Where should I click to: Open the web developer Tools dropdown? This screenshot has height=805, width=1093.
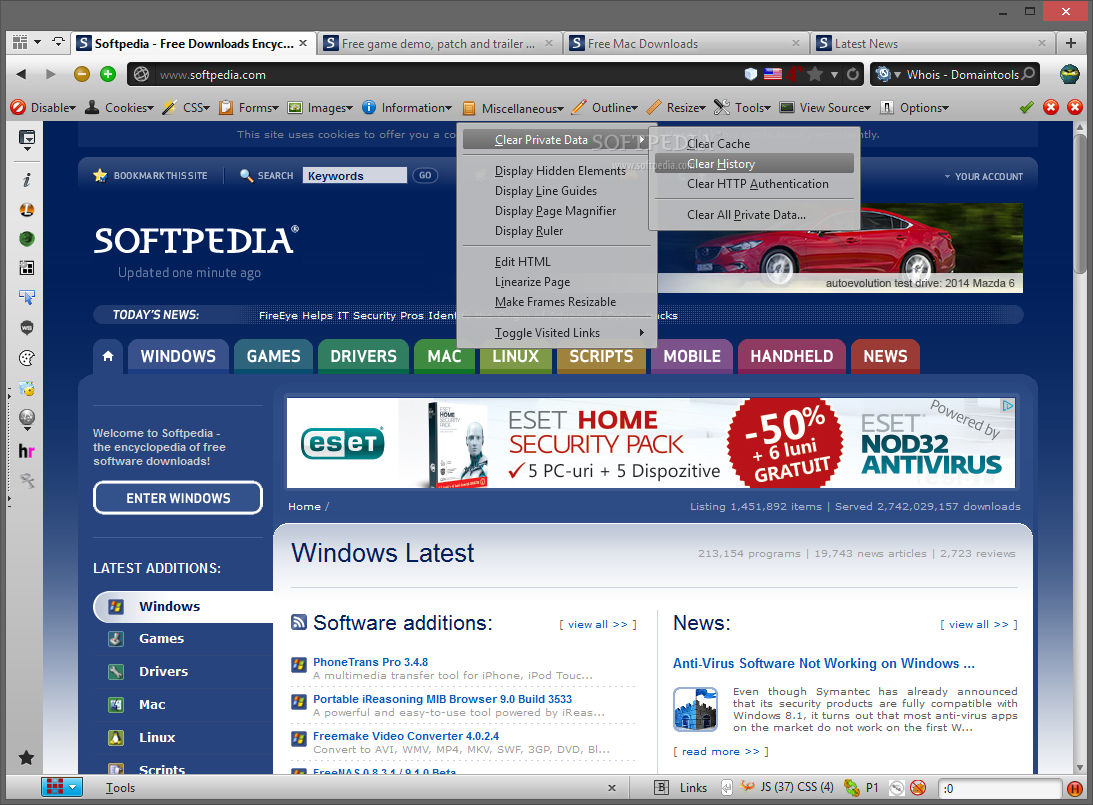coord(742,107)
